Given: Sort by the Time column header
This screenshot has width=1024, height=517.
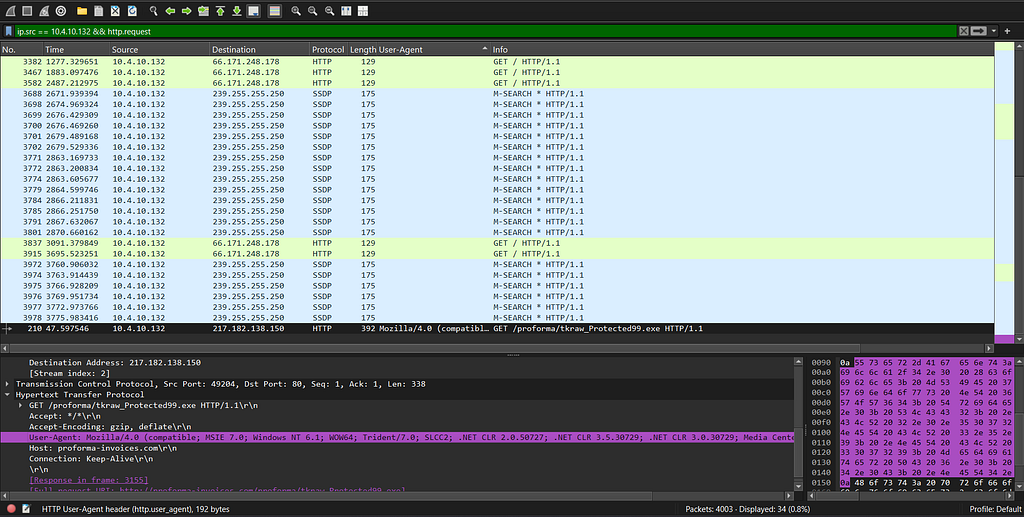Looking at the screenshot, I should [x=76, y=49].
